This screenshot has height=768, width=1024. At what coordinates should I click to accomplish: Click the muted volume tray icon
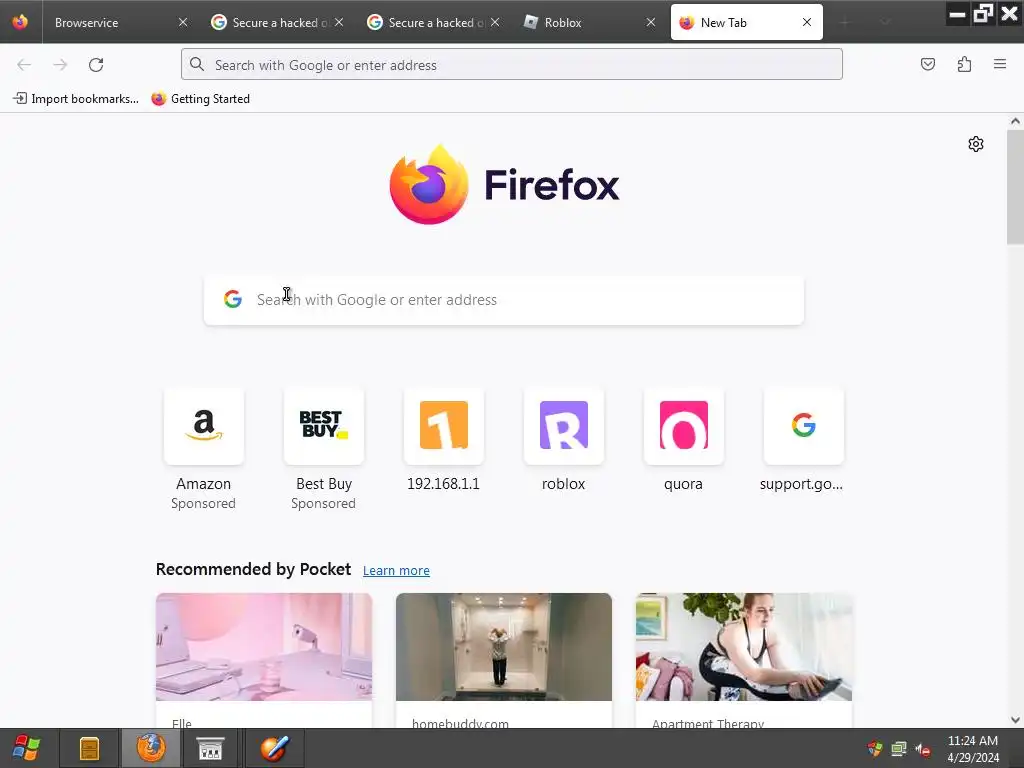(x=923, y=749)
